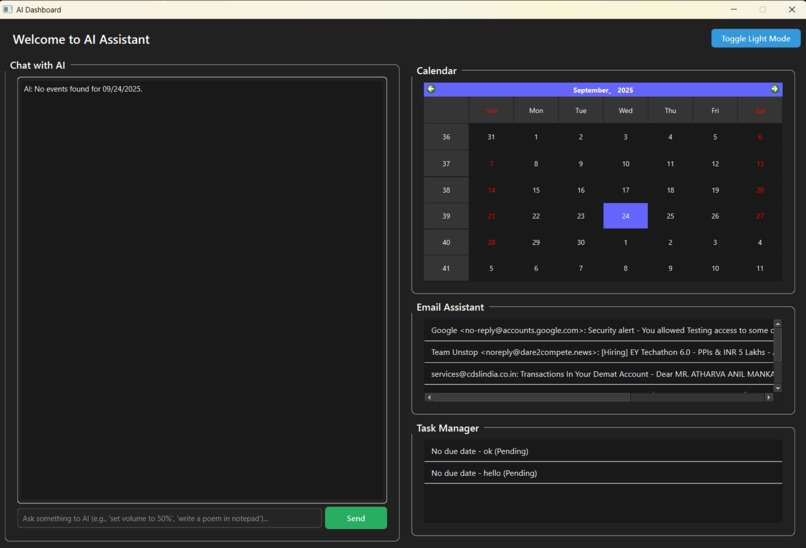Image resolution: width=806 pixels, height=548 pixels.
Task: Choose September 16 on the calendar
Action: 581,190
